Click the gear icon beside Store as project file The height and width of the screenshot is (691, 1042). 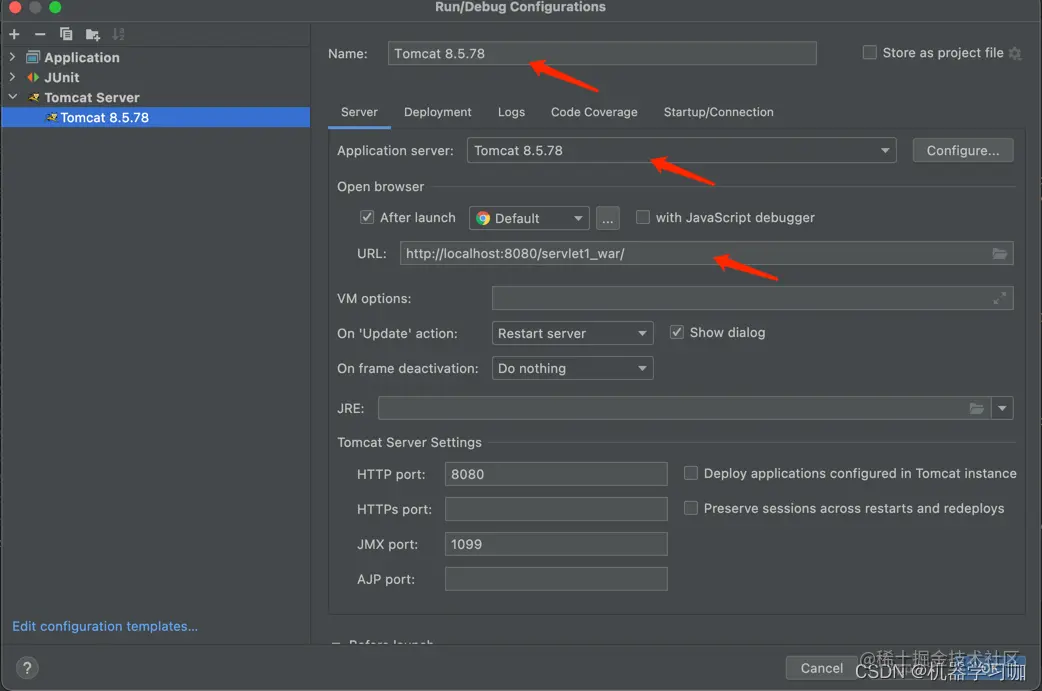click(x=1015, y=53)
